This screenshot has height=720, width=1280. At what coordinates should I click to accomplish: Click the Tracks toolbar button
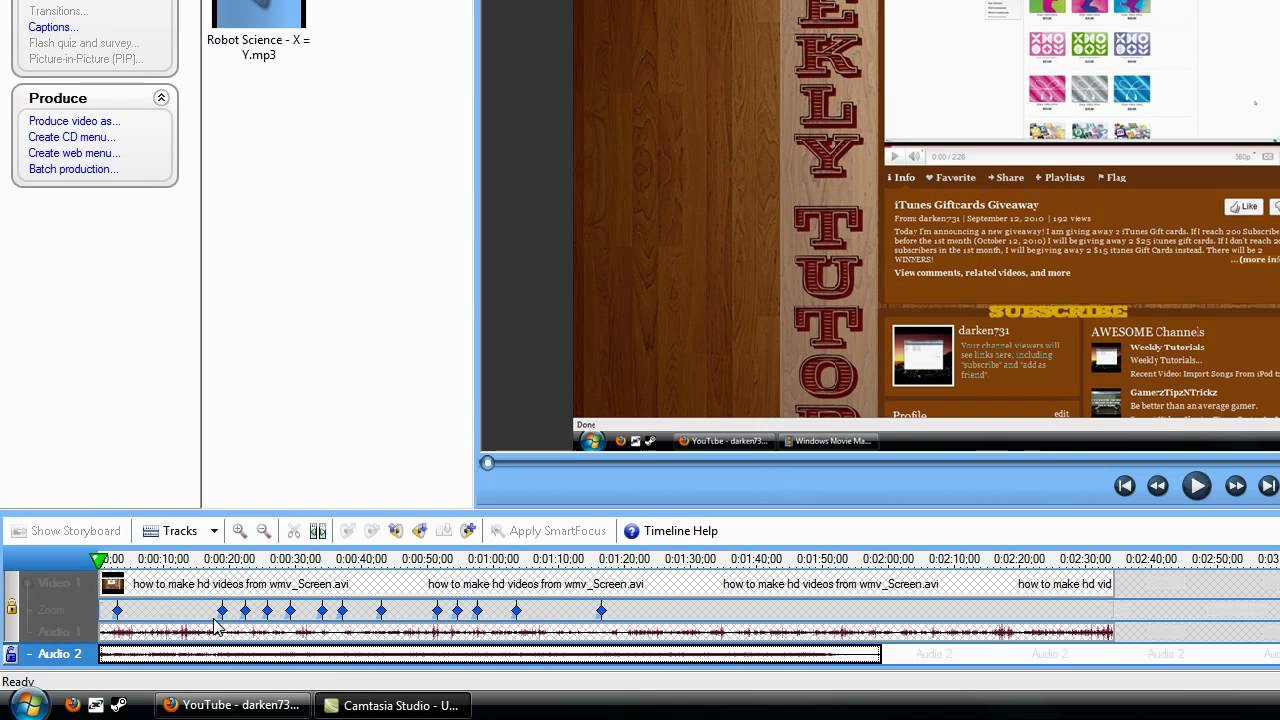pos(170,531)
